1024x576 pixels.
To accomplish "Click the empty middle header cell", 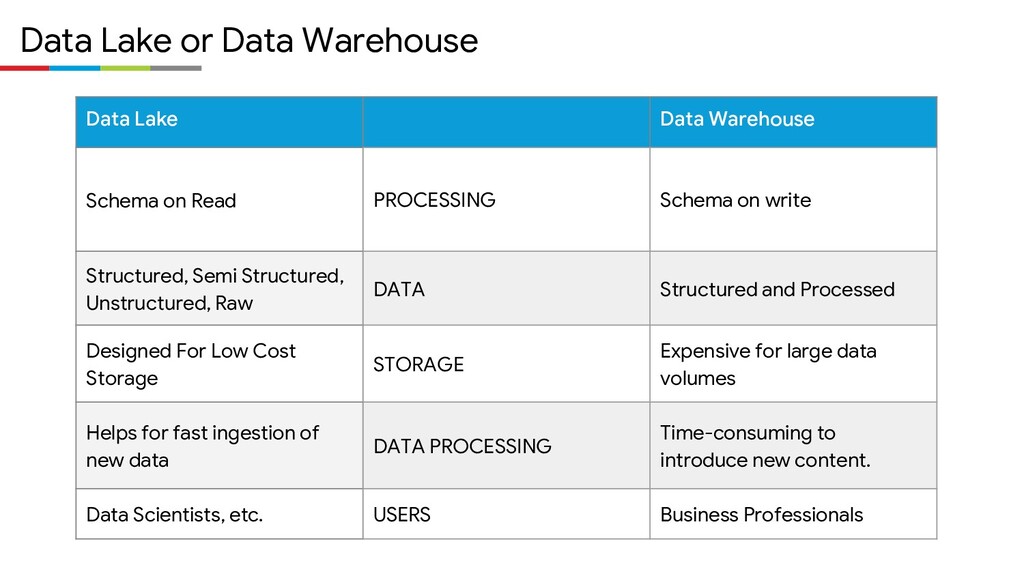I will coord(506,122).
